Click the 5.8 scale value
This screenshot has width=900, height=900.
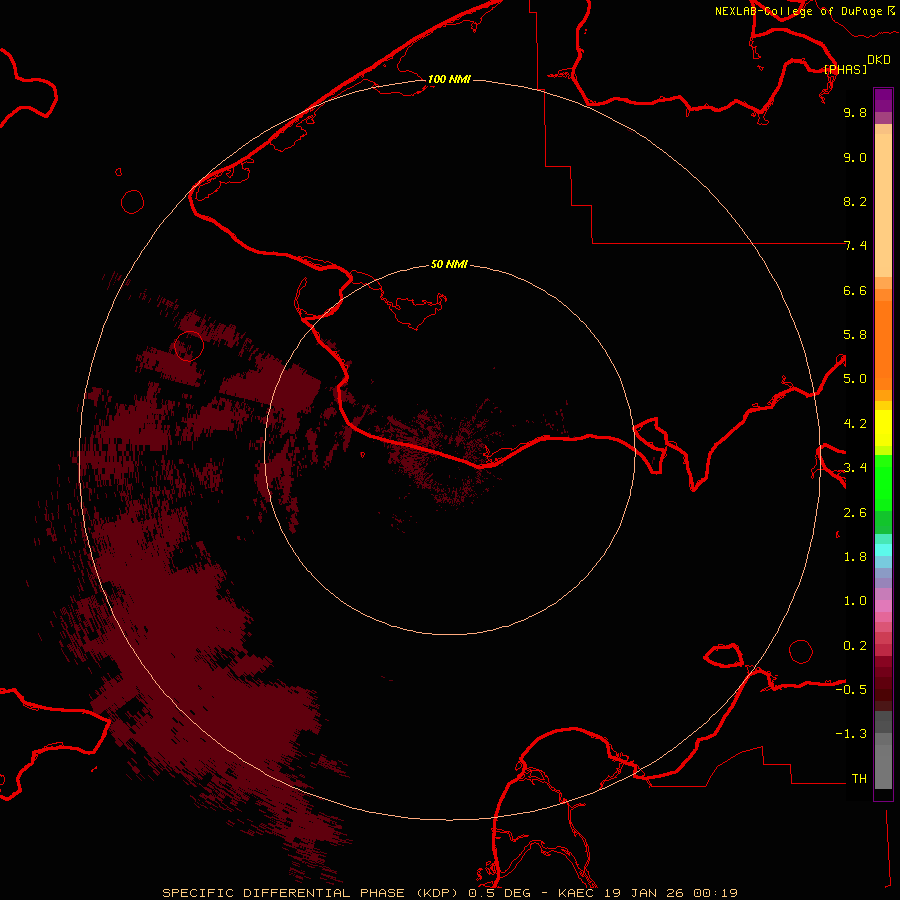pyautogui.click(x=855, y=335)
